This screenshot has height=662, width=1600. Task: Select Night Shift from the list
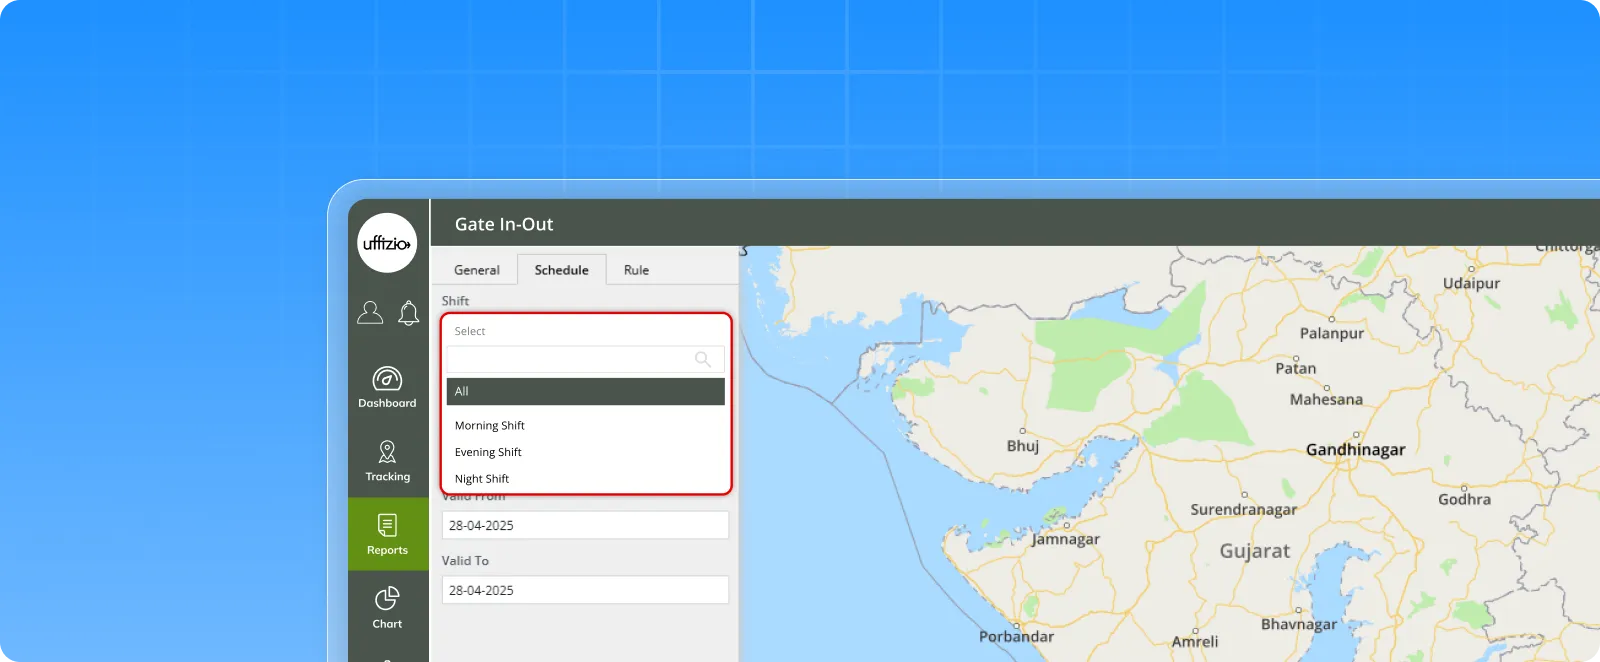[482, 479]
